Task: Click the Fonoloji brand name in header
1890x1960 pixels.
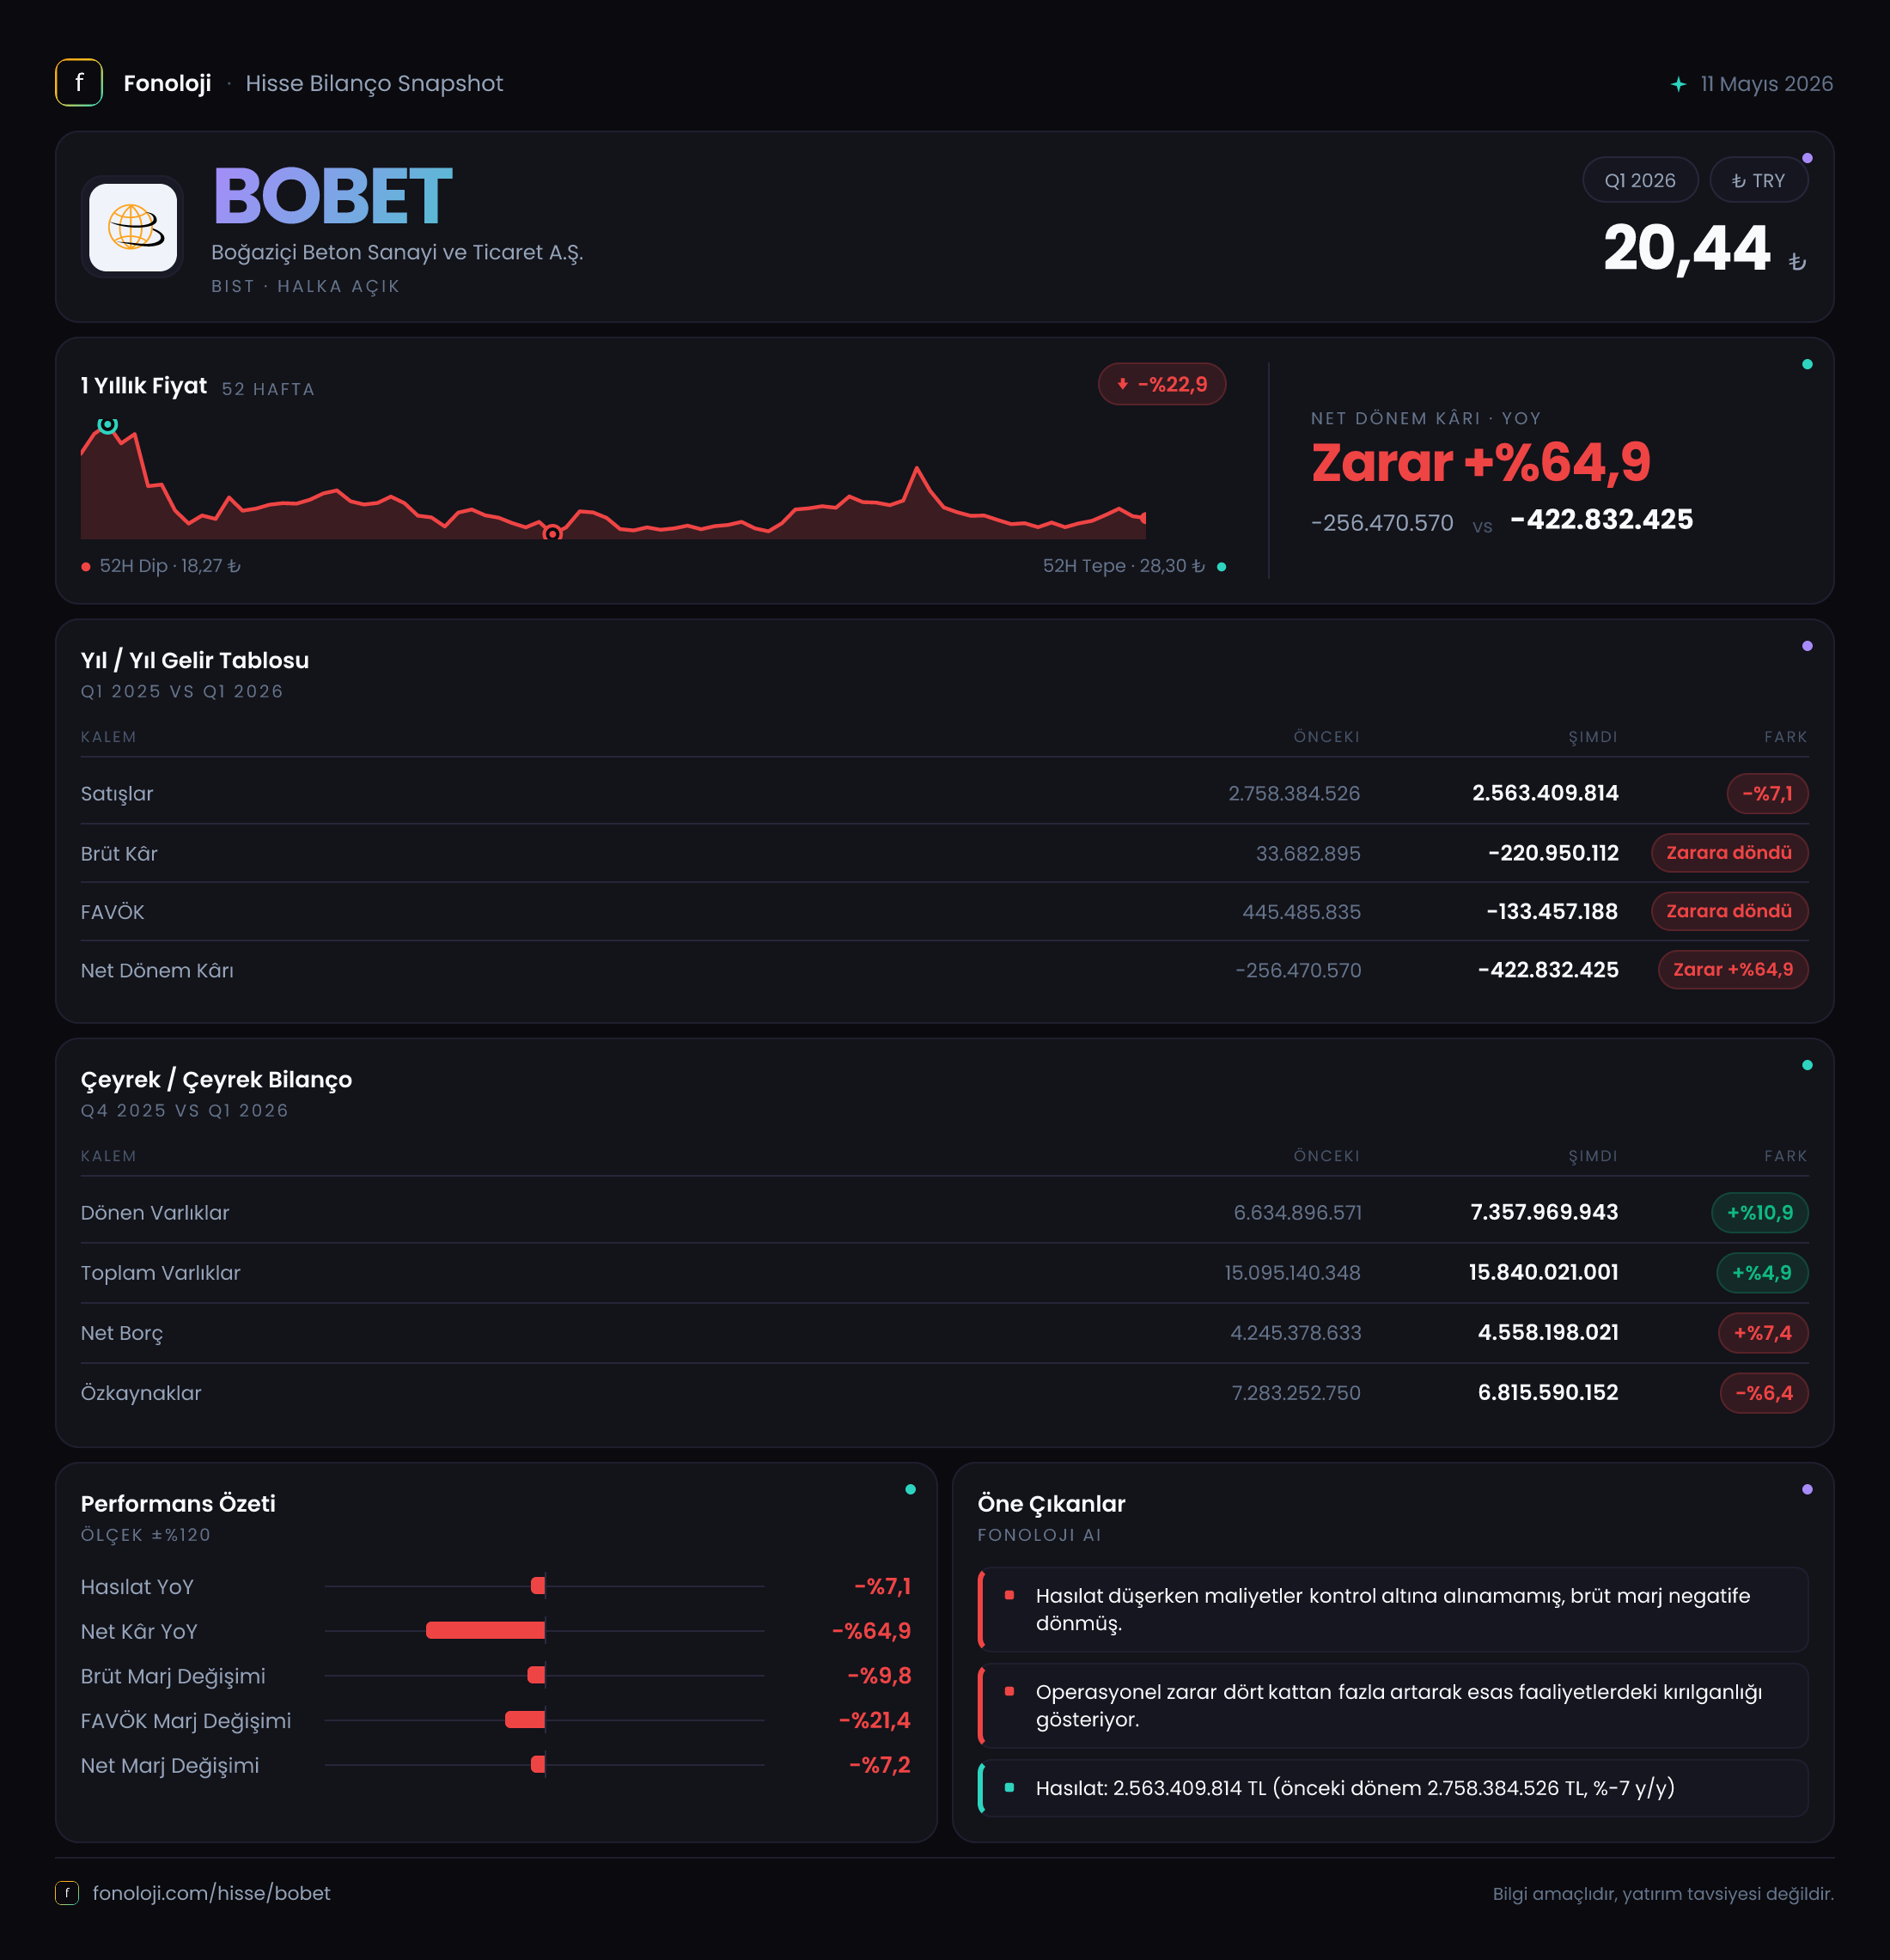Action: [x=167, y=83]
